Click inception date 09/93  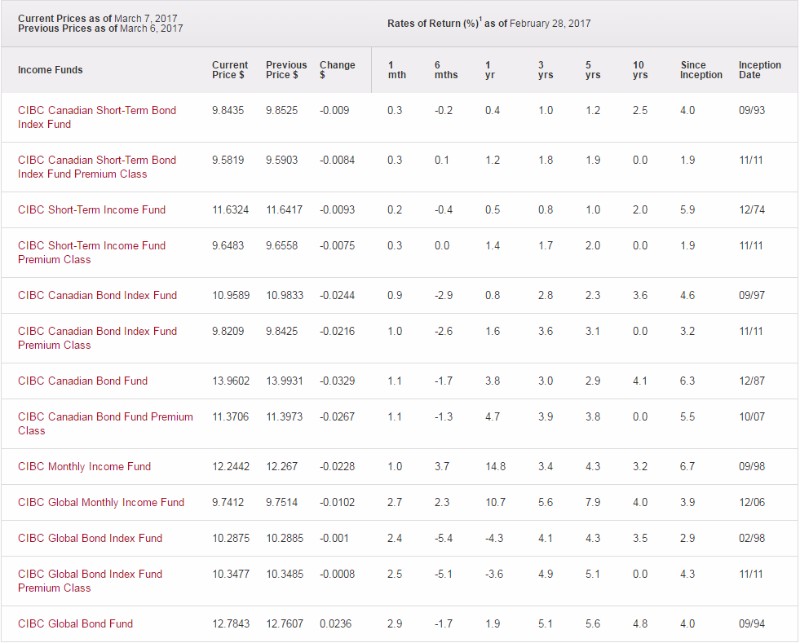[x=752, y=111]
